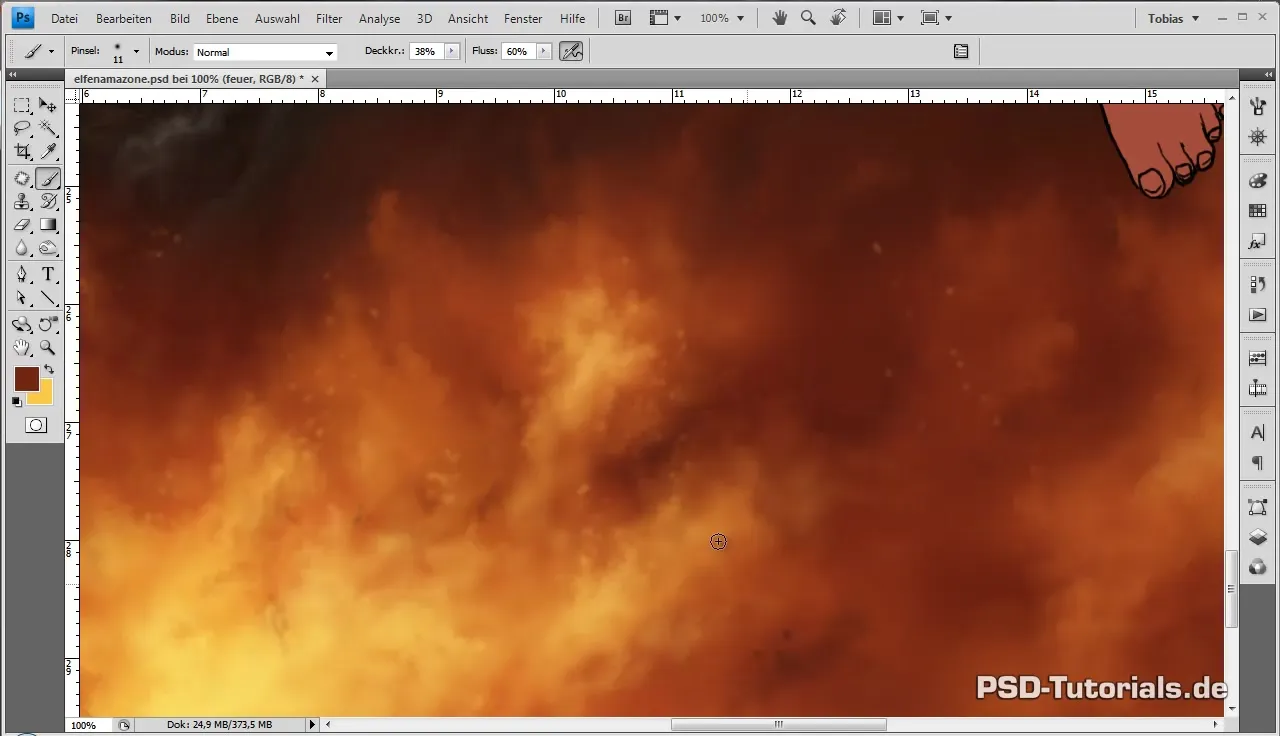Click the Deckkr. 38% opacity field
This screenshot has height=736, width=1280.
click(426, 51)
